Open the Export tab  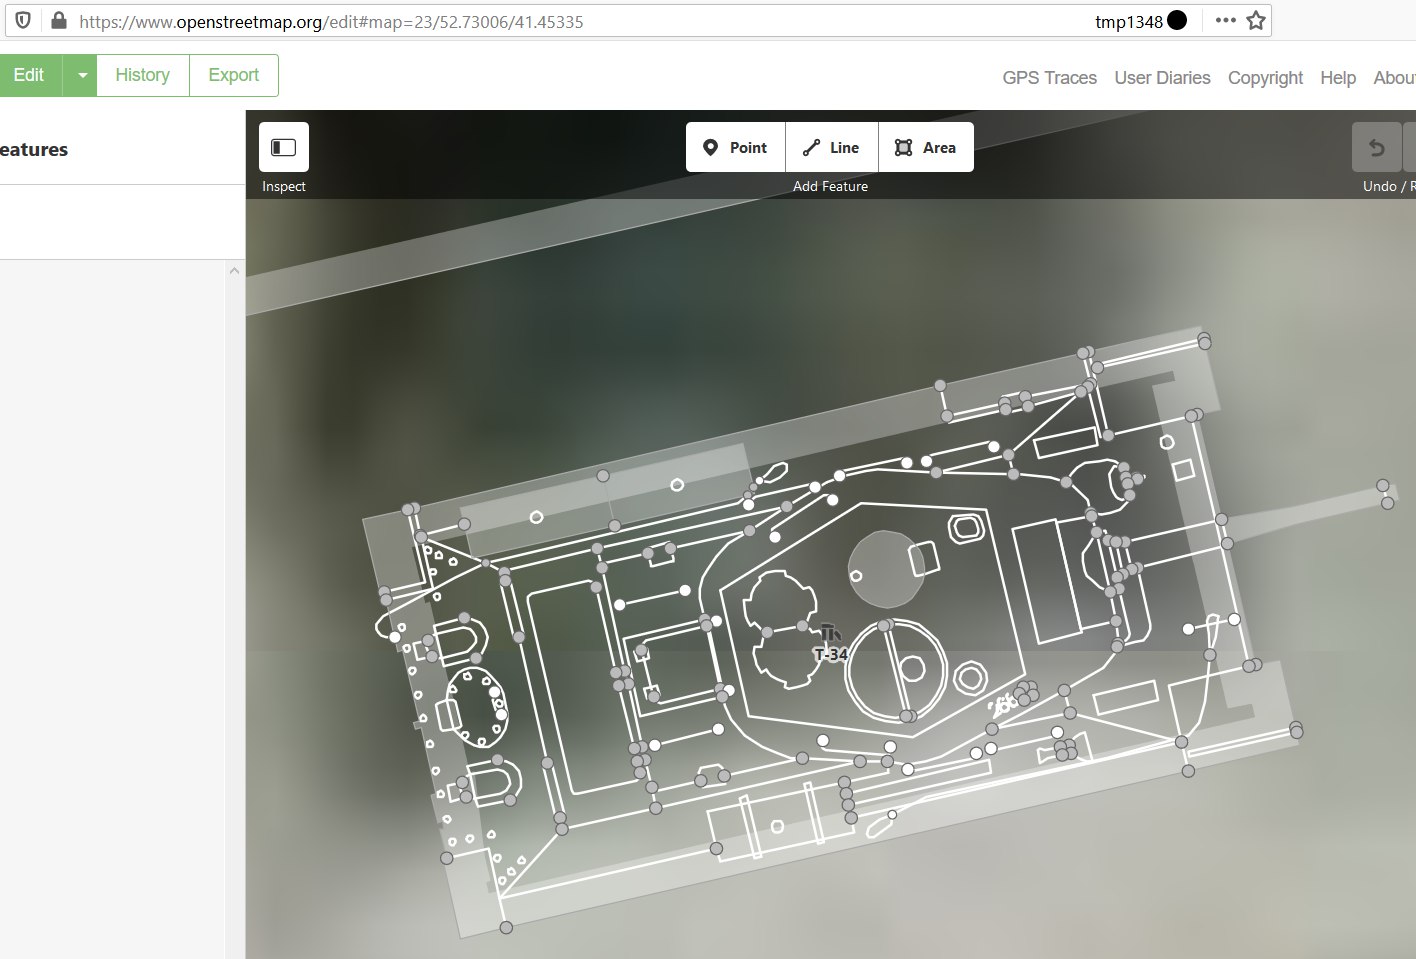point(234,75)
